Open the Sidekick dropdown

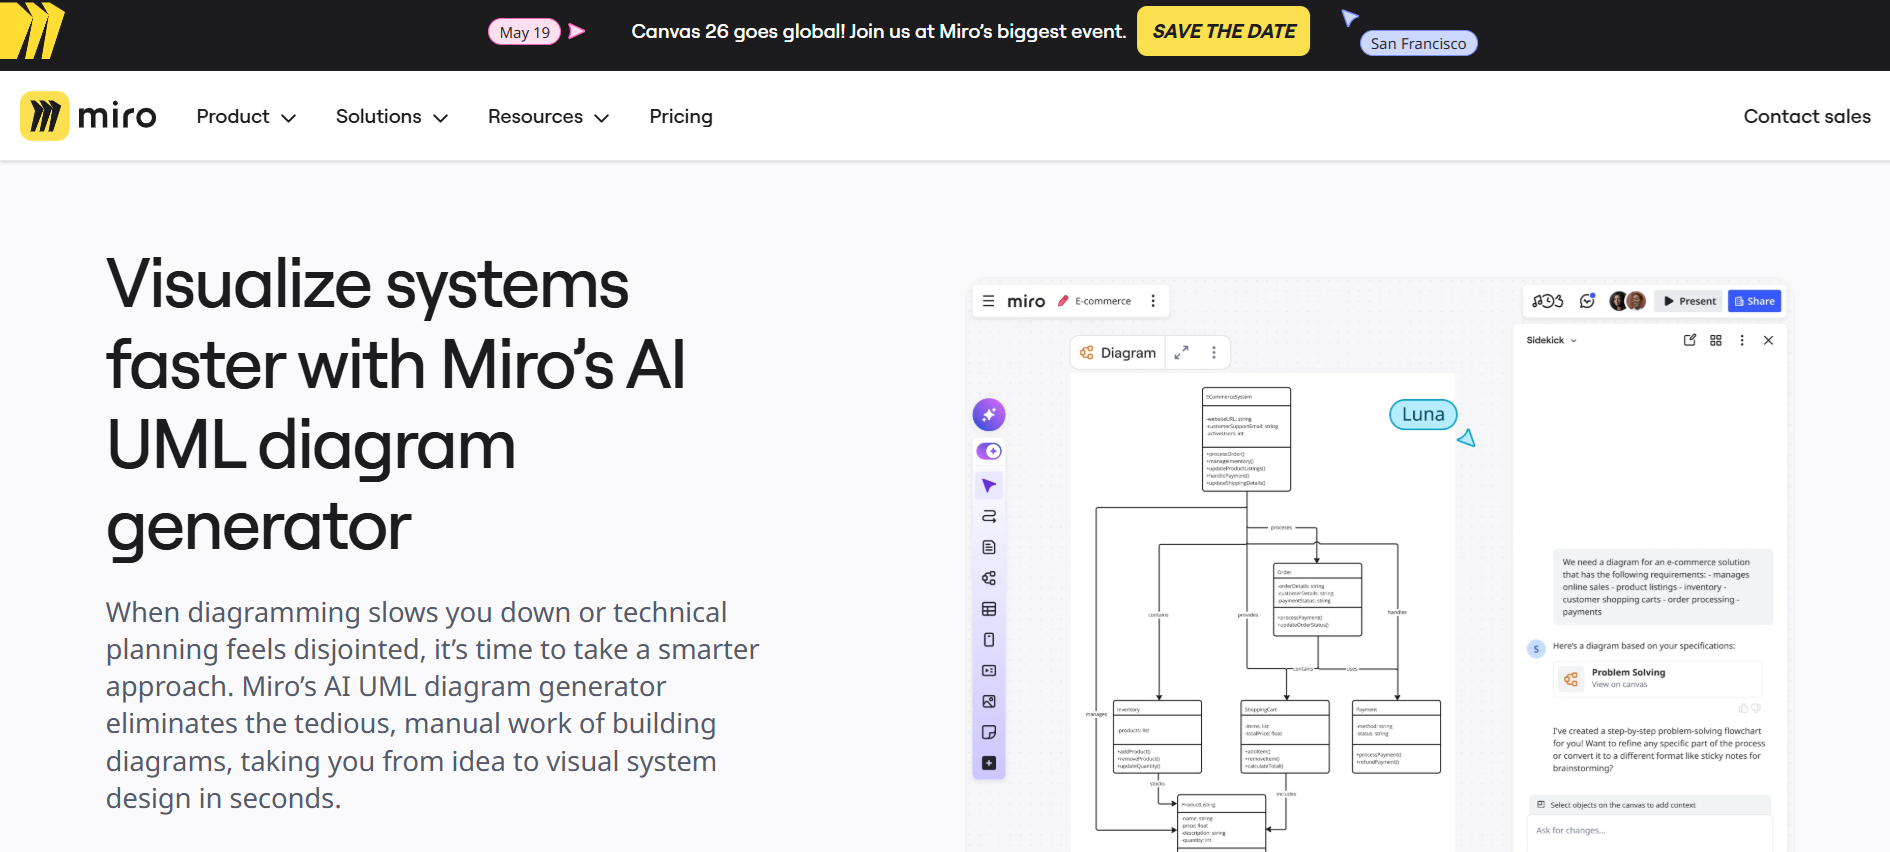click(1551, 340)
